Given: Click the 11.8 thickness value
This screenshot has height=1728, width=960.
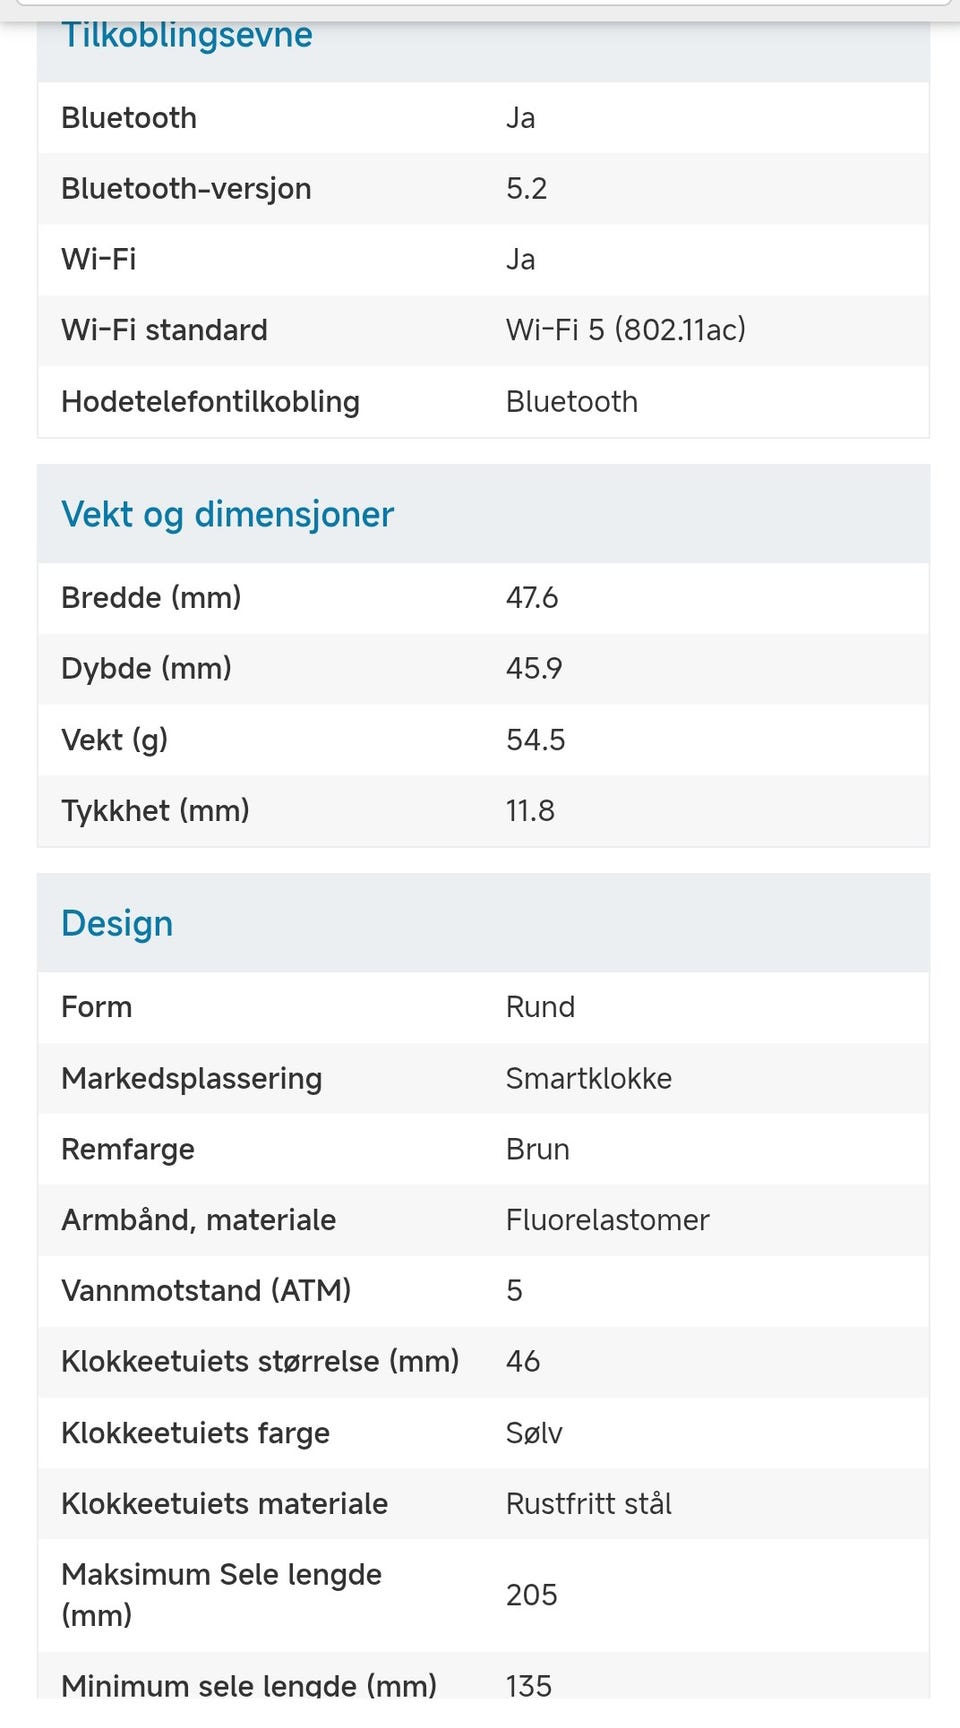Looking at the screenshot, I should click(x=530, y=811).
